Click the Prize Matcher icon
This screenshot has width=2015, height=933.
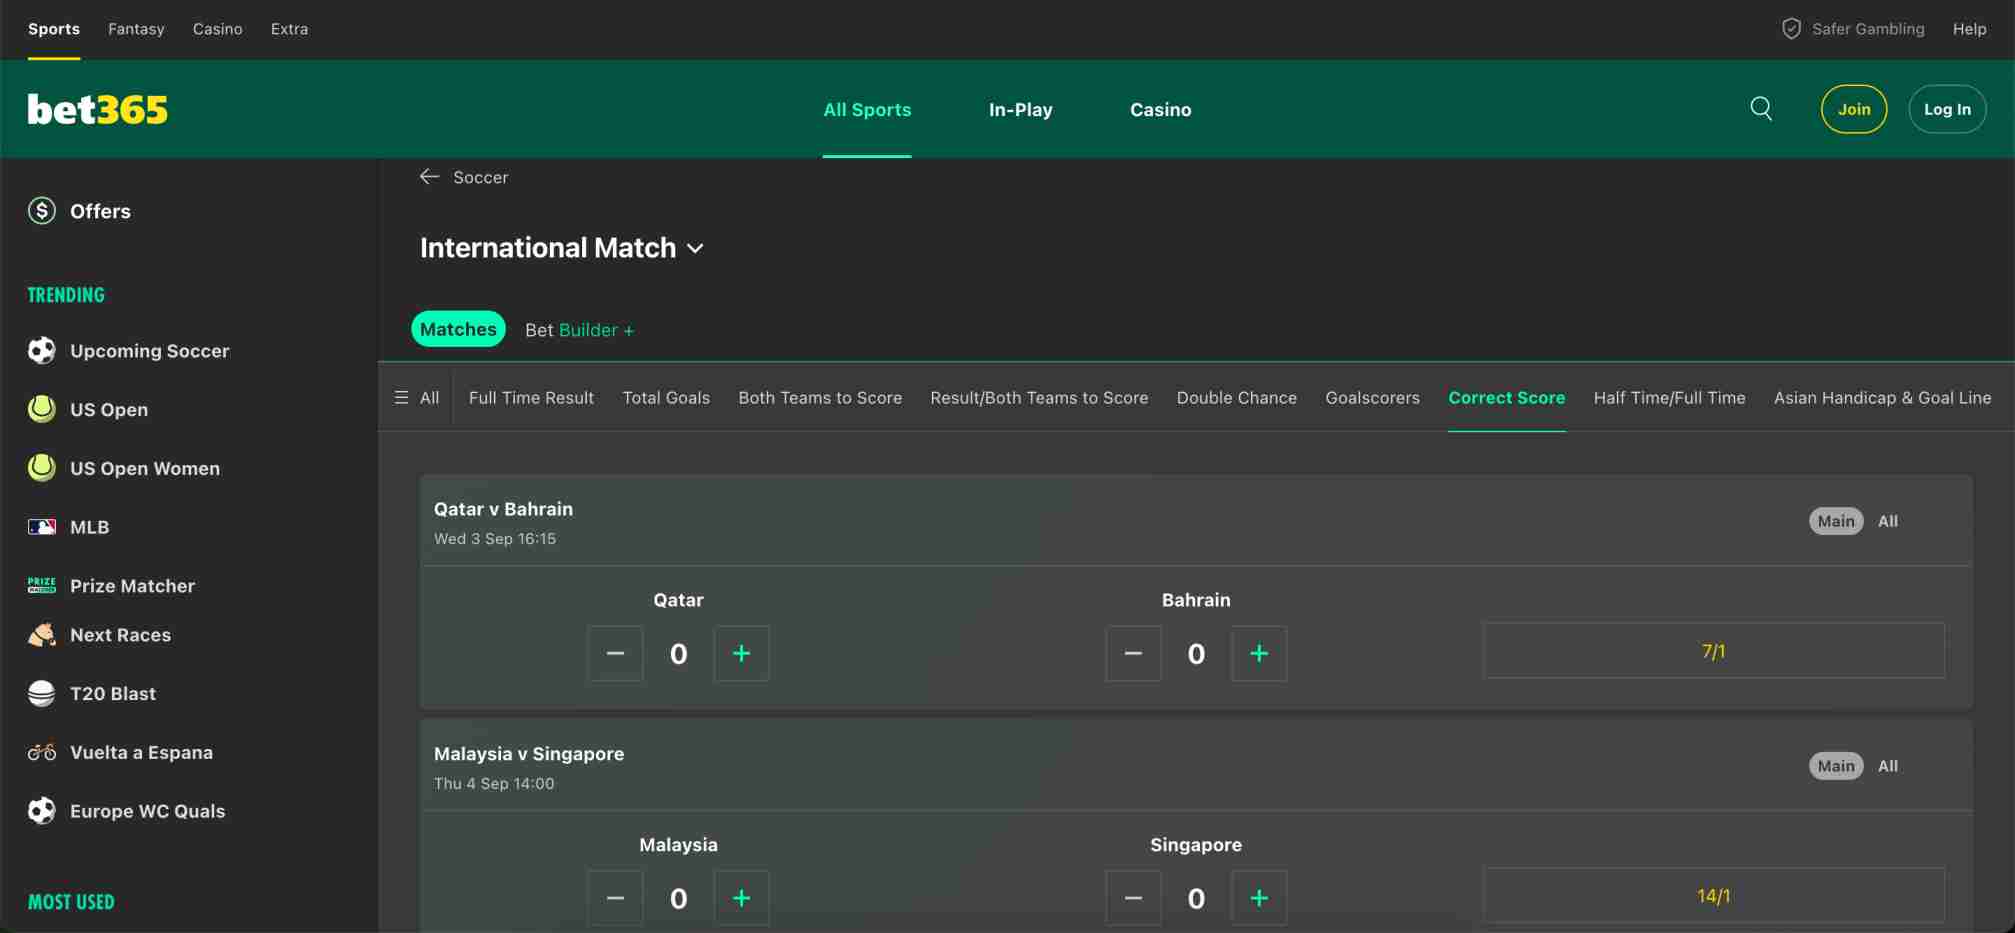[42, 586]
